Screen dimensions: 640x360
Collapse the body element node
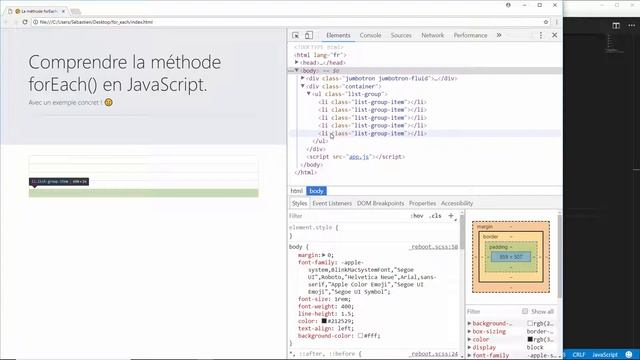(x=297, y=70)
